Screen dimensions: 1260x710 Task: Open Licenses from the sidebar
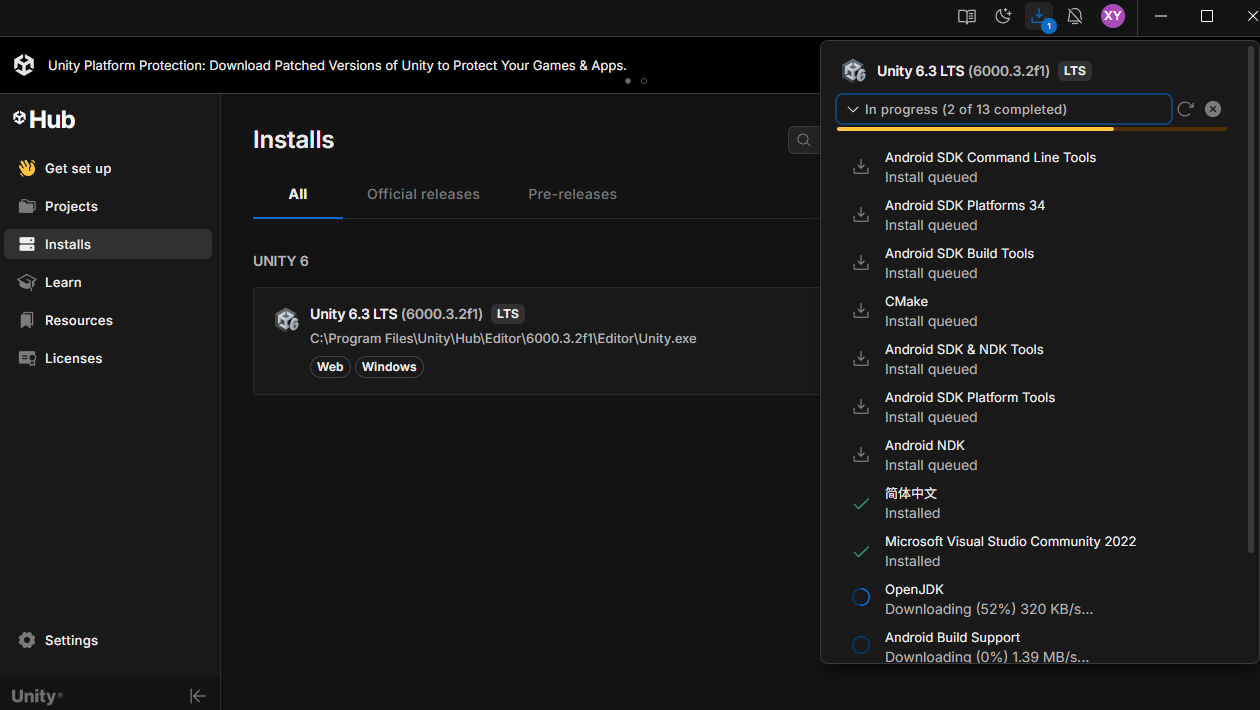[x=73, y=358]
